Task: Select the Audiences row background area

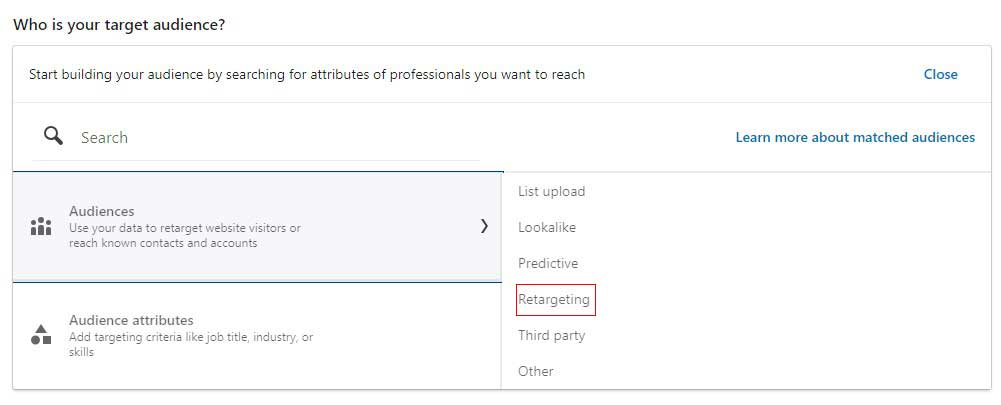Action: (257, 226)
